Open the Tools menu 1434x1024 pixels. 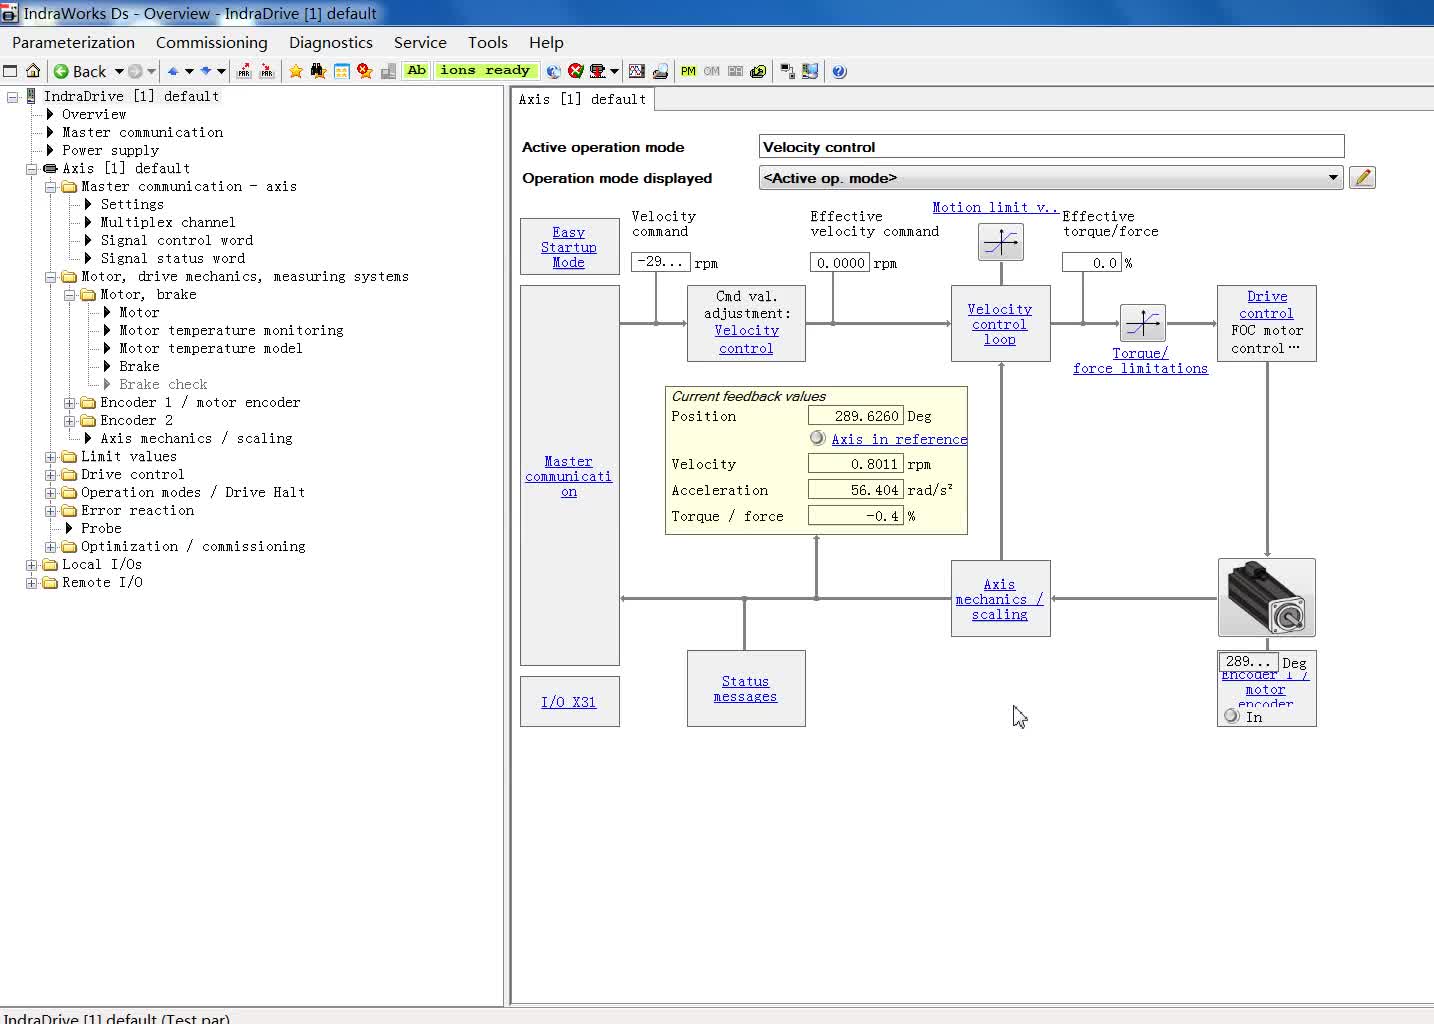[x=488, y=42]
